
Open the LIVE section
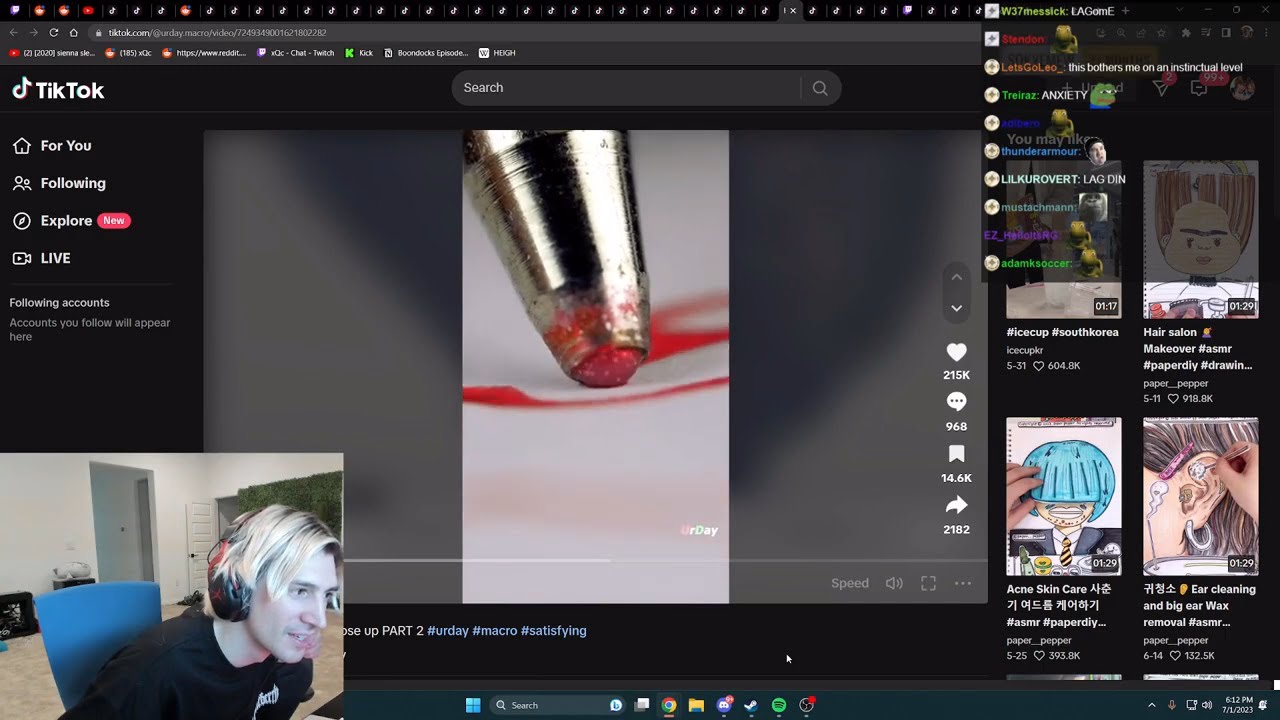(41, 258)
